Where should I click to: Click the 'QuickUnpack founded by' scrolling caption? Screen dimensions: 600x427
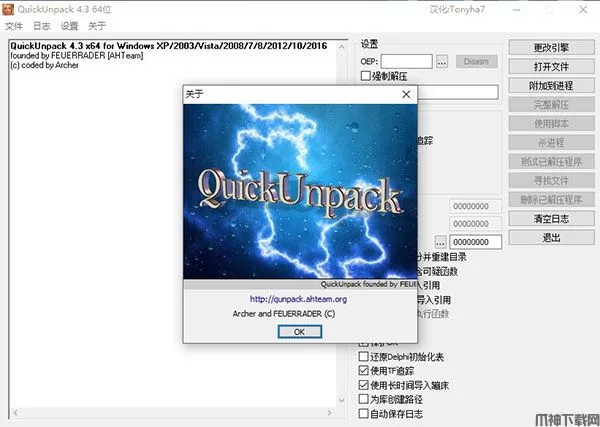369,284
